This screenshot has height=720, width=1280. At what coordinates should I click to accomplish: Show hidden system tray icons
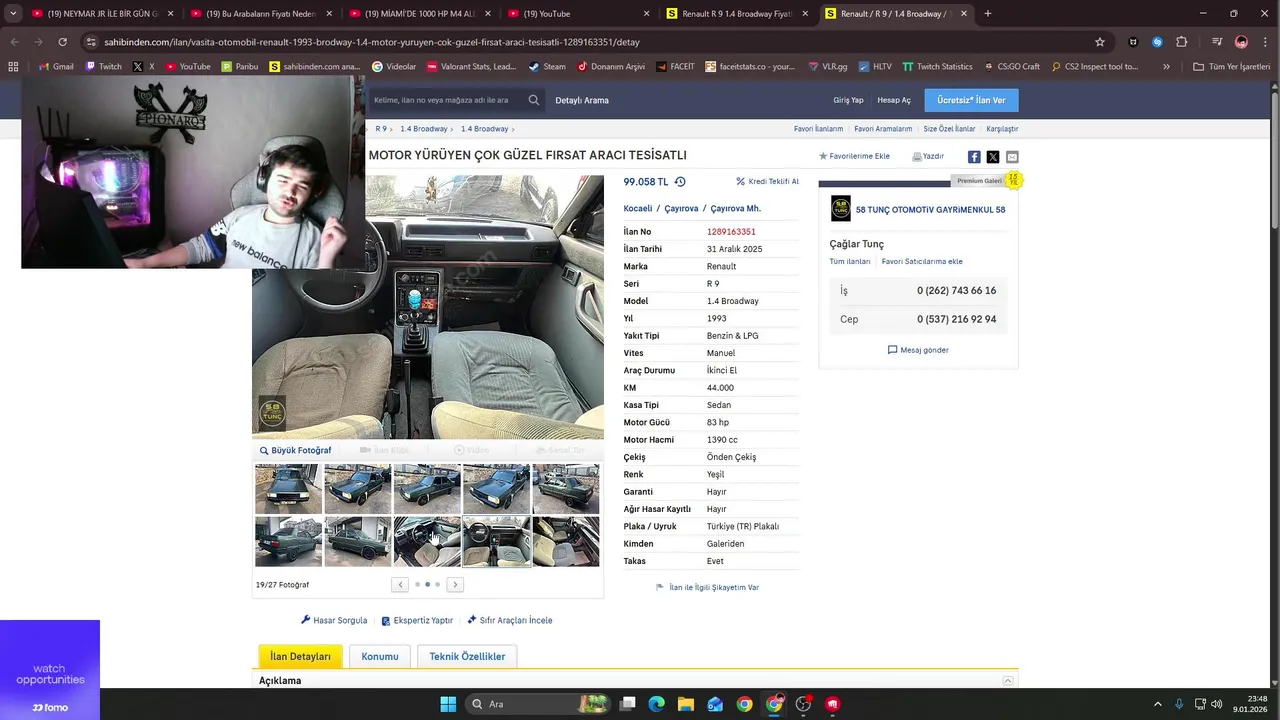point(1158,704)
